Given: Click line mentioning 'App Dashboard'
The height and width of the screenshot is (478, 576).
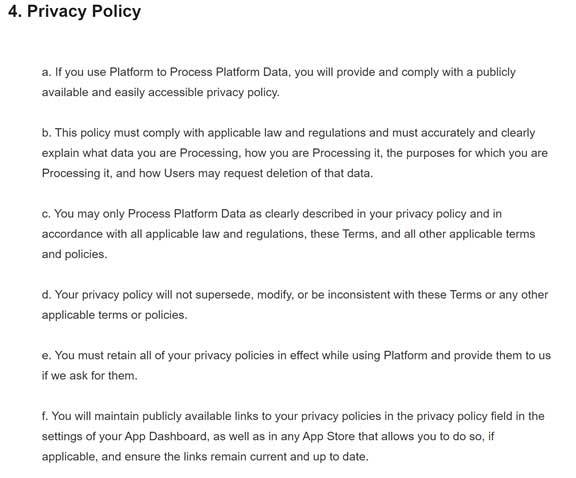Looking at the screenshot, I should tap(268, 436).
